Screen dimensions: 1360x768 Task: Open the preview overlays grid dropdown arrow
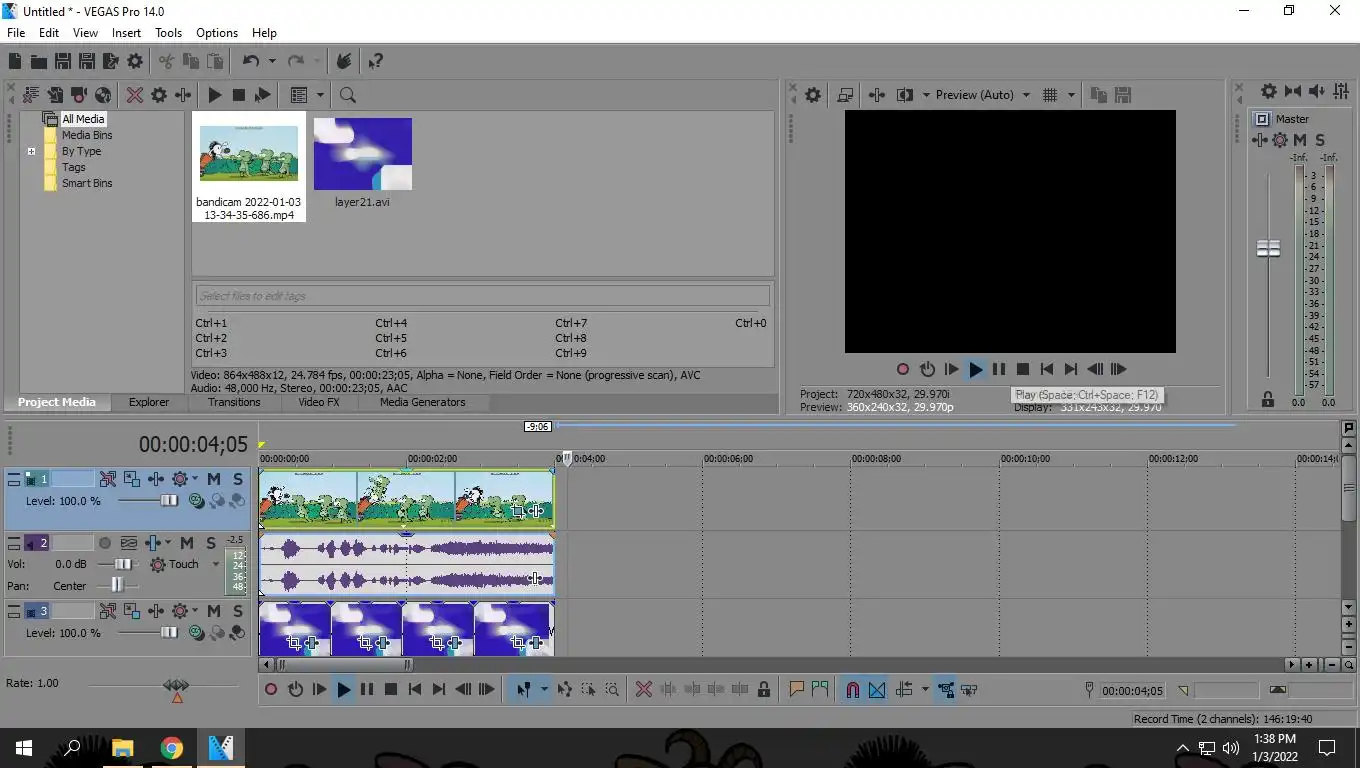coord(1071,95)
